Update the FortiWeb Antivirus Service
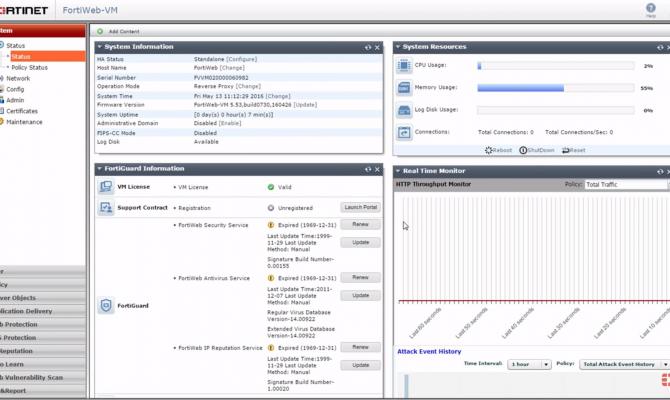The image size is (670, 400). pyautogui.click(x=361, y=295)
